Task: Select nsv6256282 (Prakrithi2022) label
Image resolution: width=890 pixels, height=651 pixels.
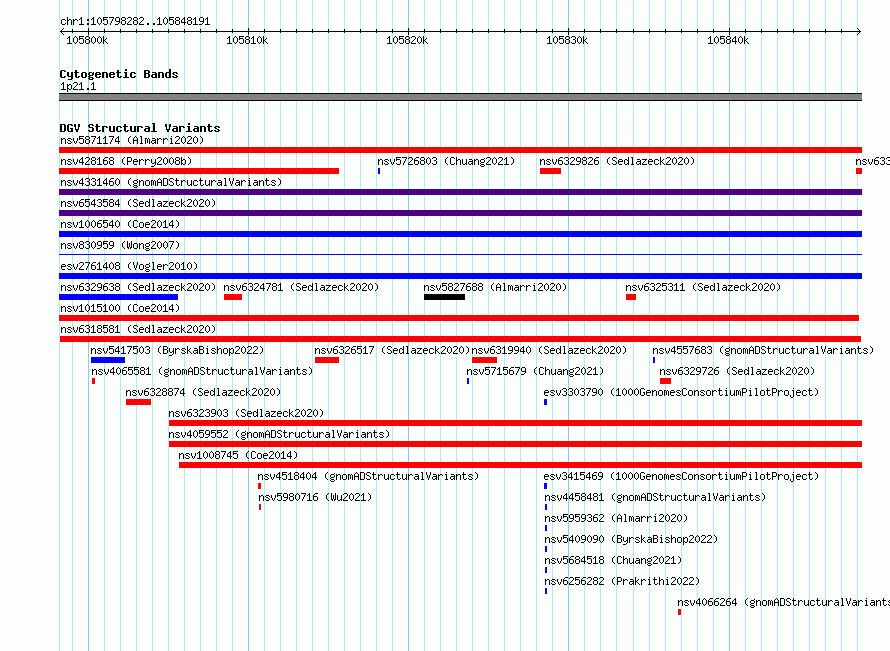Action: [x=622, y=581]
